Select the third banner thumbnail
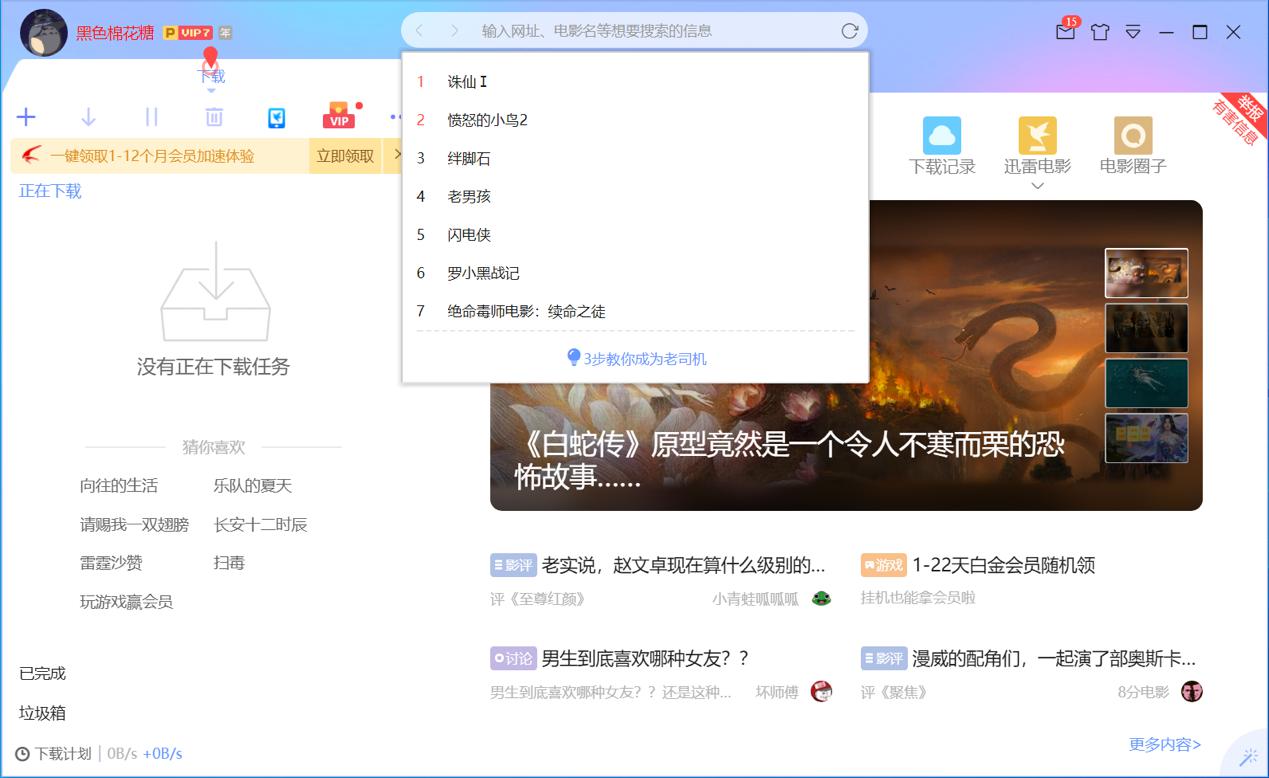This screenshot has height=778, width=1269. click(1146, 383)
